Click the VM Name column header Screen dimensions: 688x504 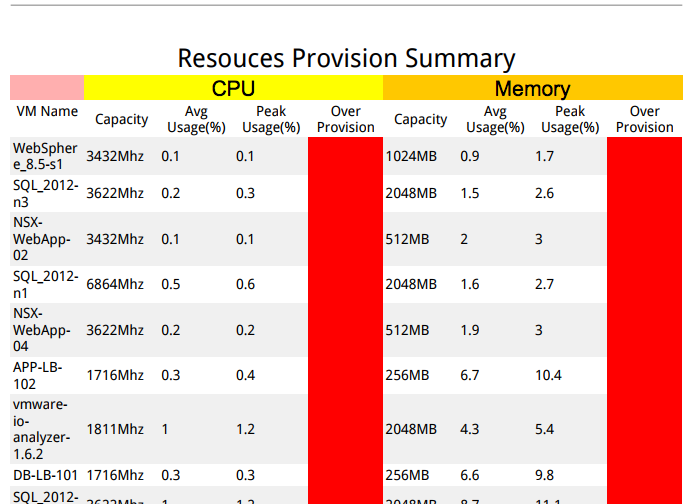(46, 112)
